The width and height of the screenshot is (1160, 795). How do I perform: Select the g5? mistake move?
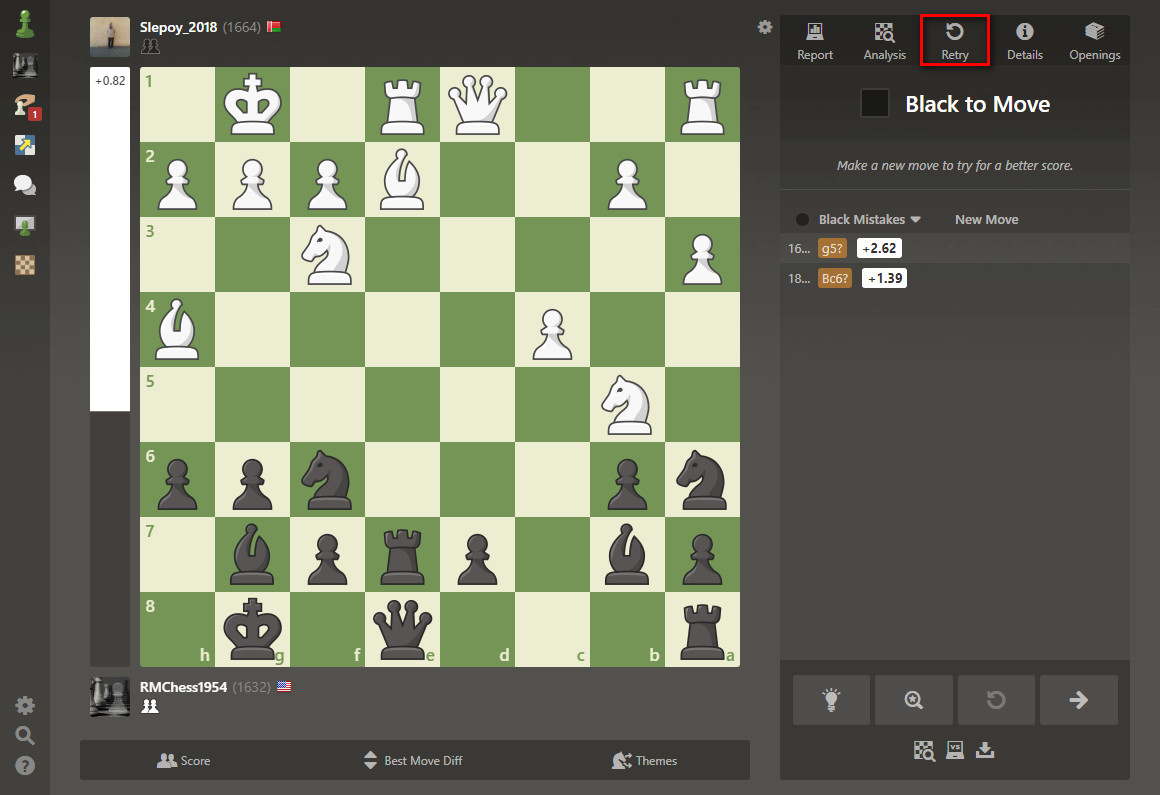832,248
